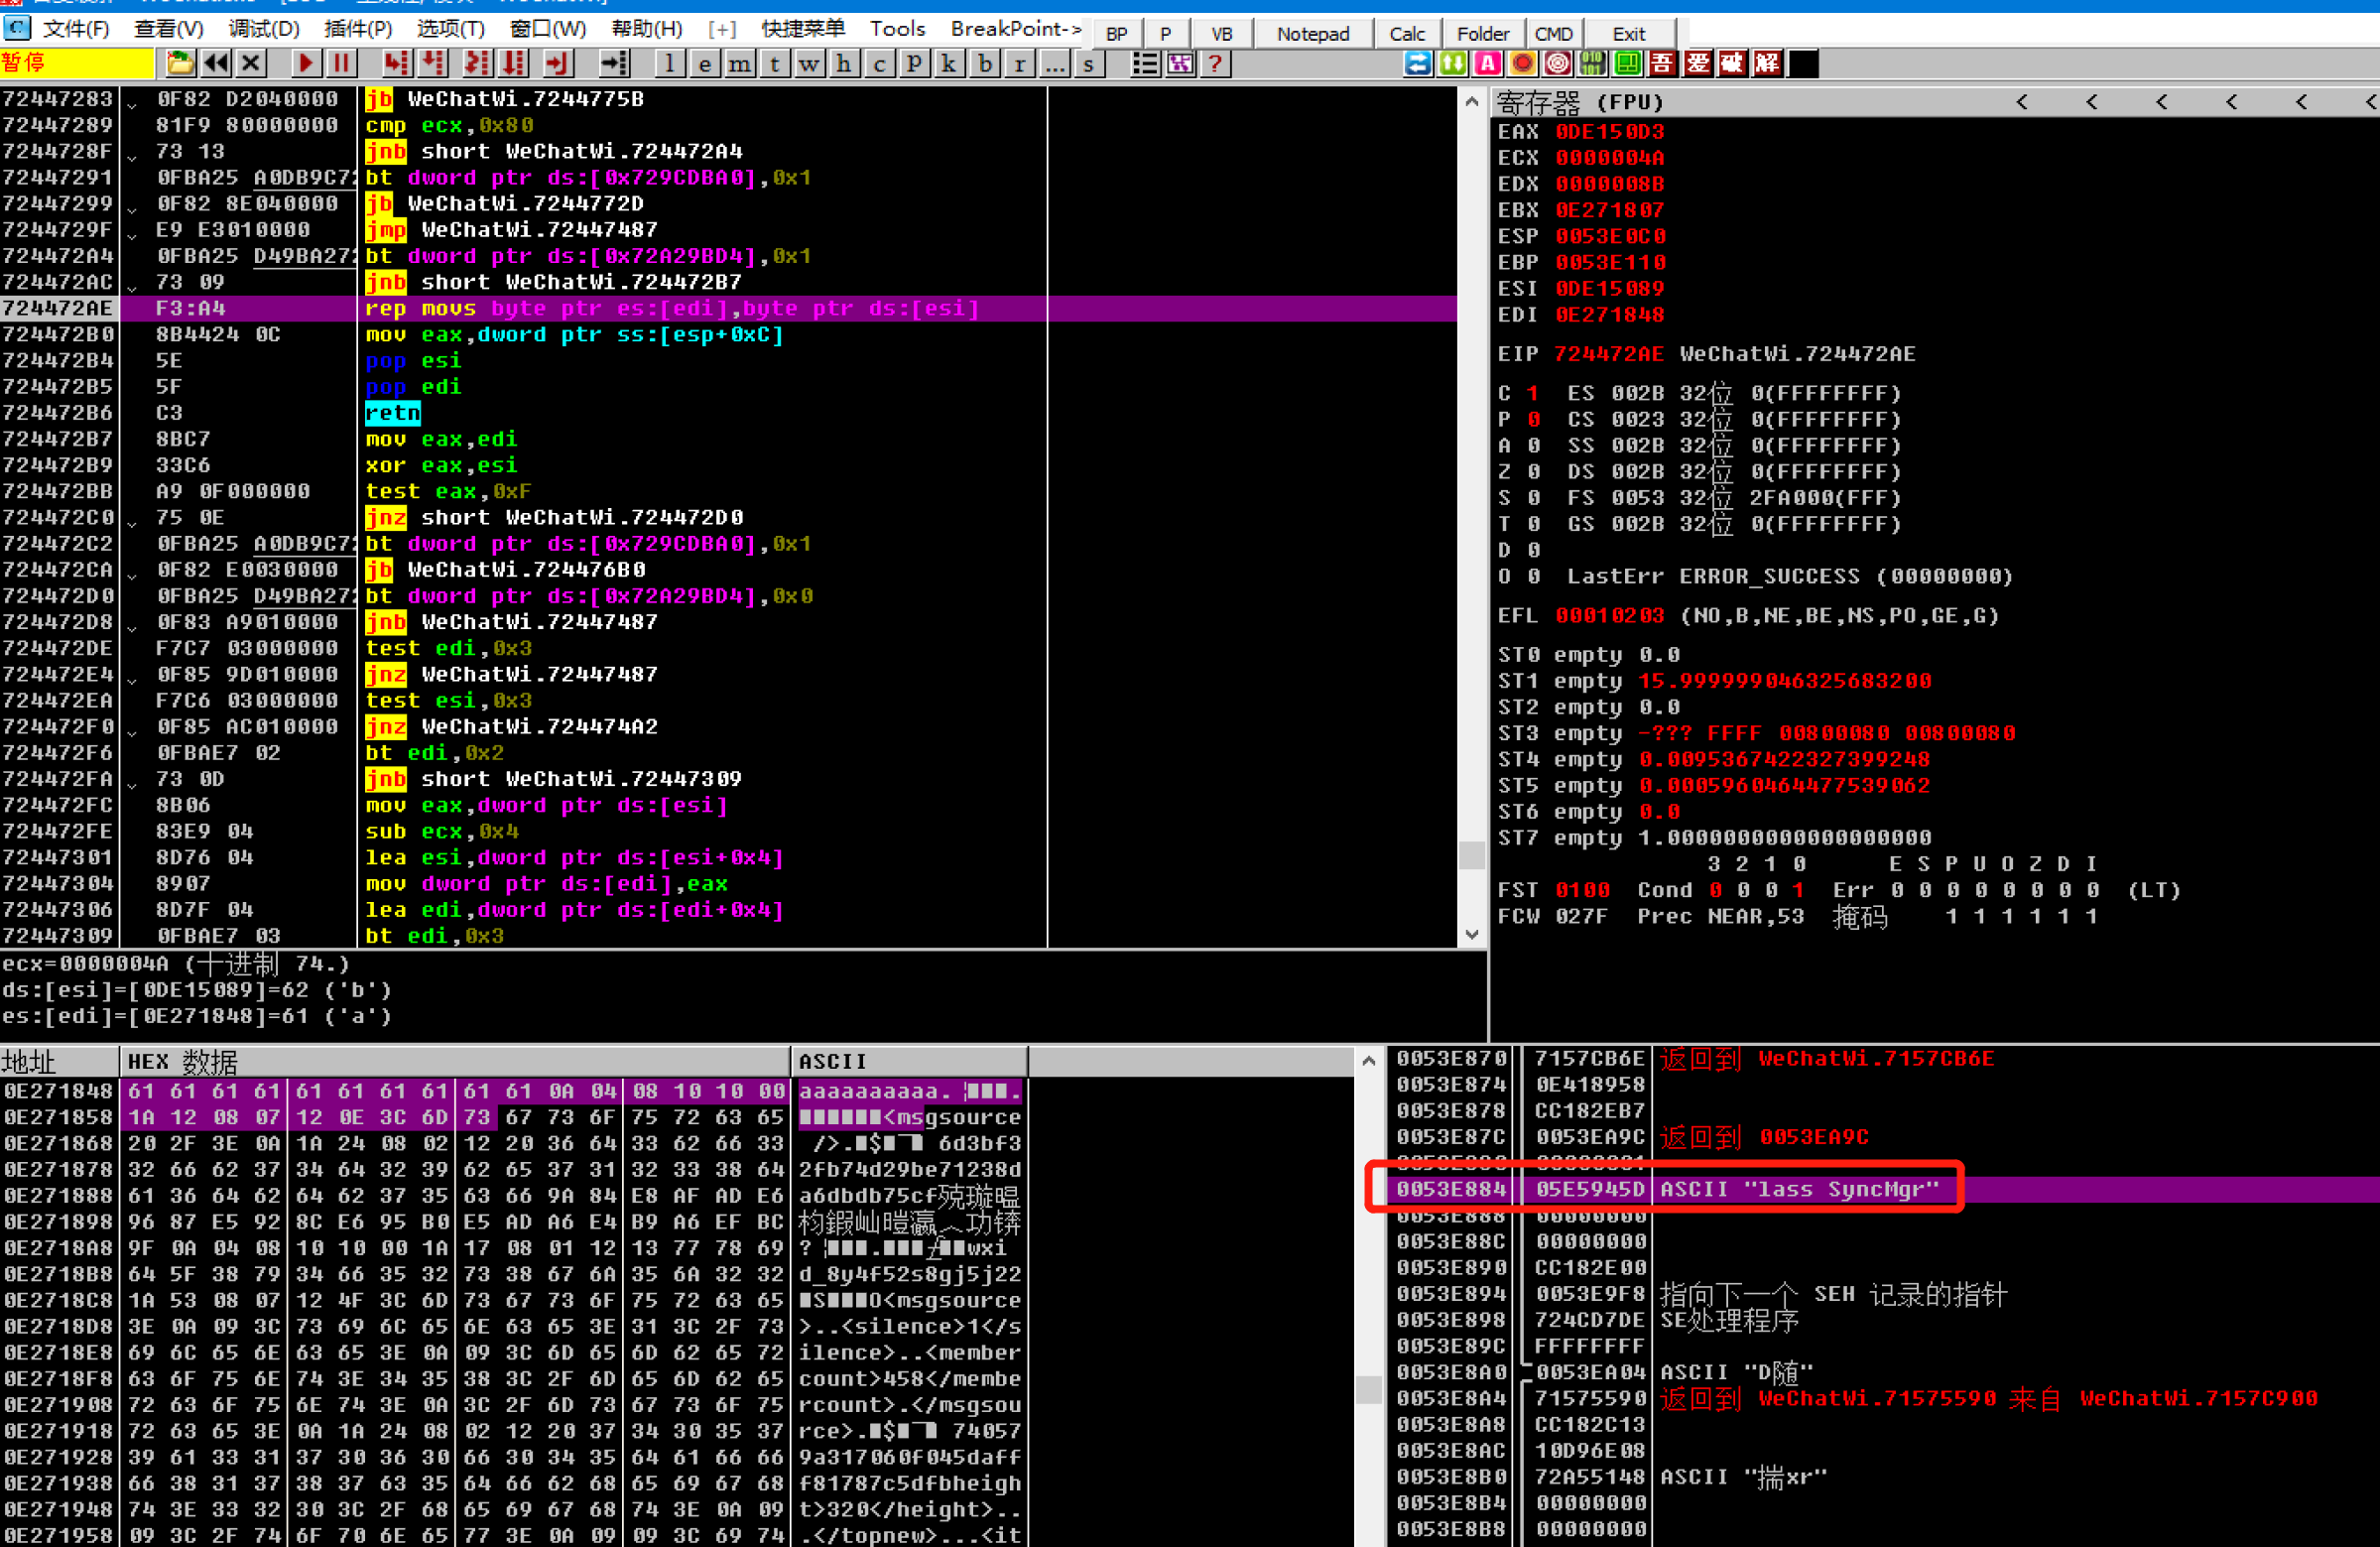Click third < arrow in registers header
This screenshot has height=1547, width=2380.
pyautogui.click(x=2162, y=102)
